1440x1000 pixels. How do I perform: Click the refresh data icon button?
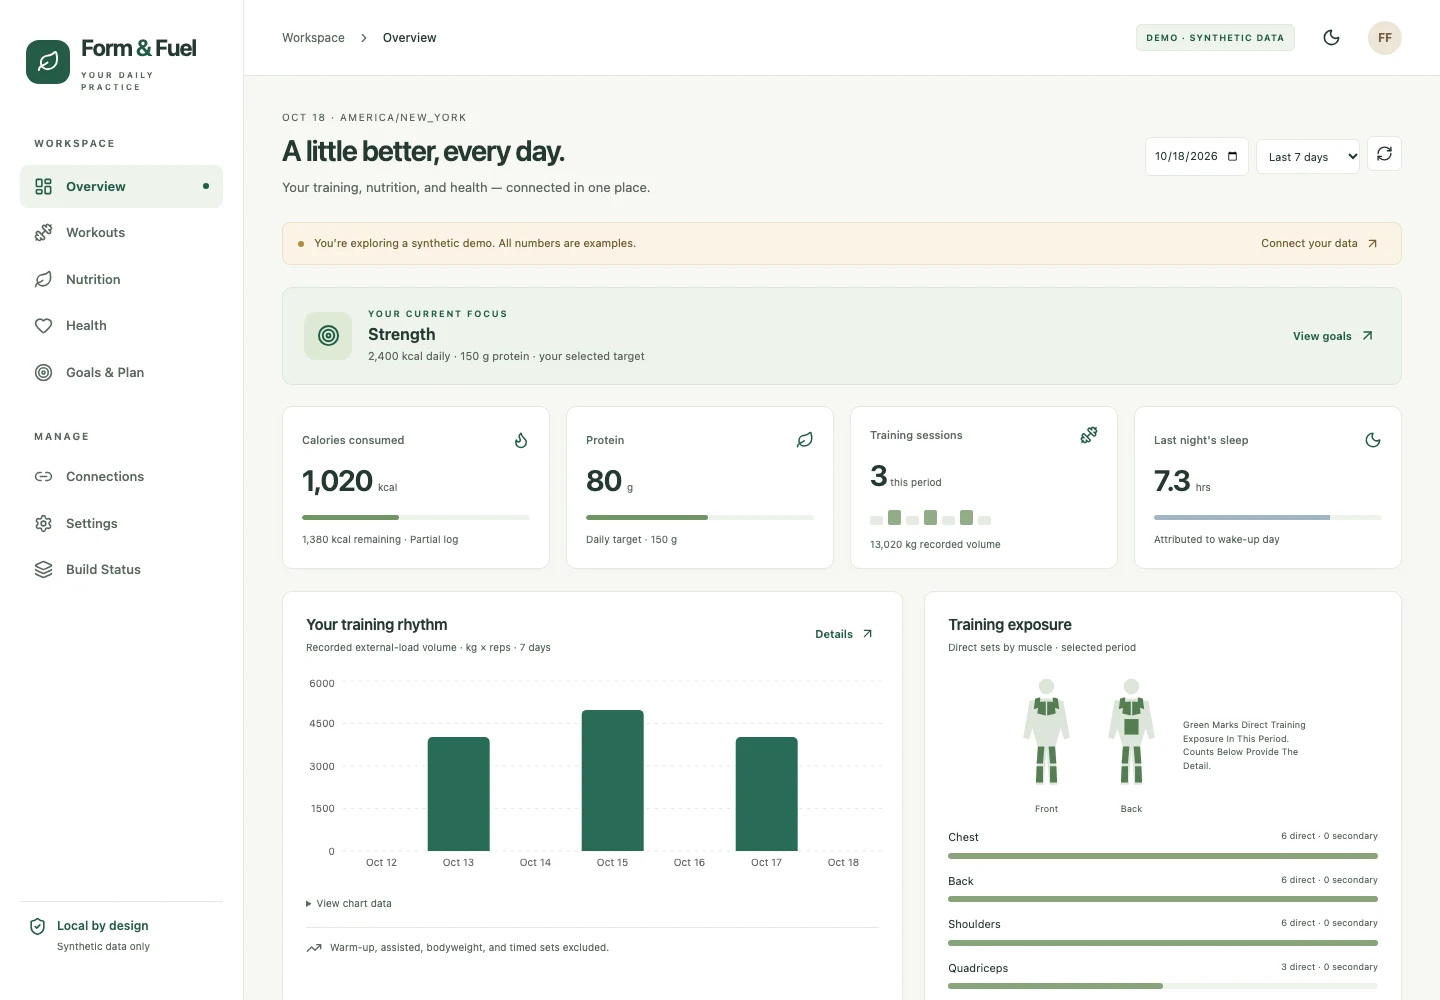point(1384,154)
